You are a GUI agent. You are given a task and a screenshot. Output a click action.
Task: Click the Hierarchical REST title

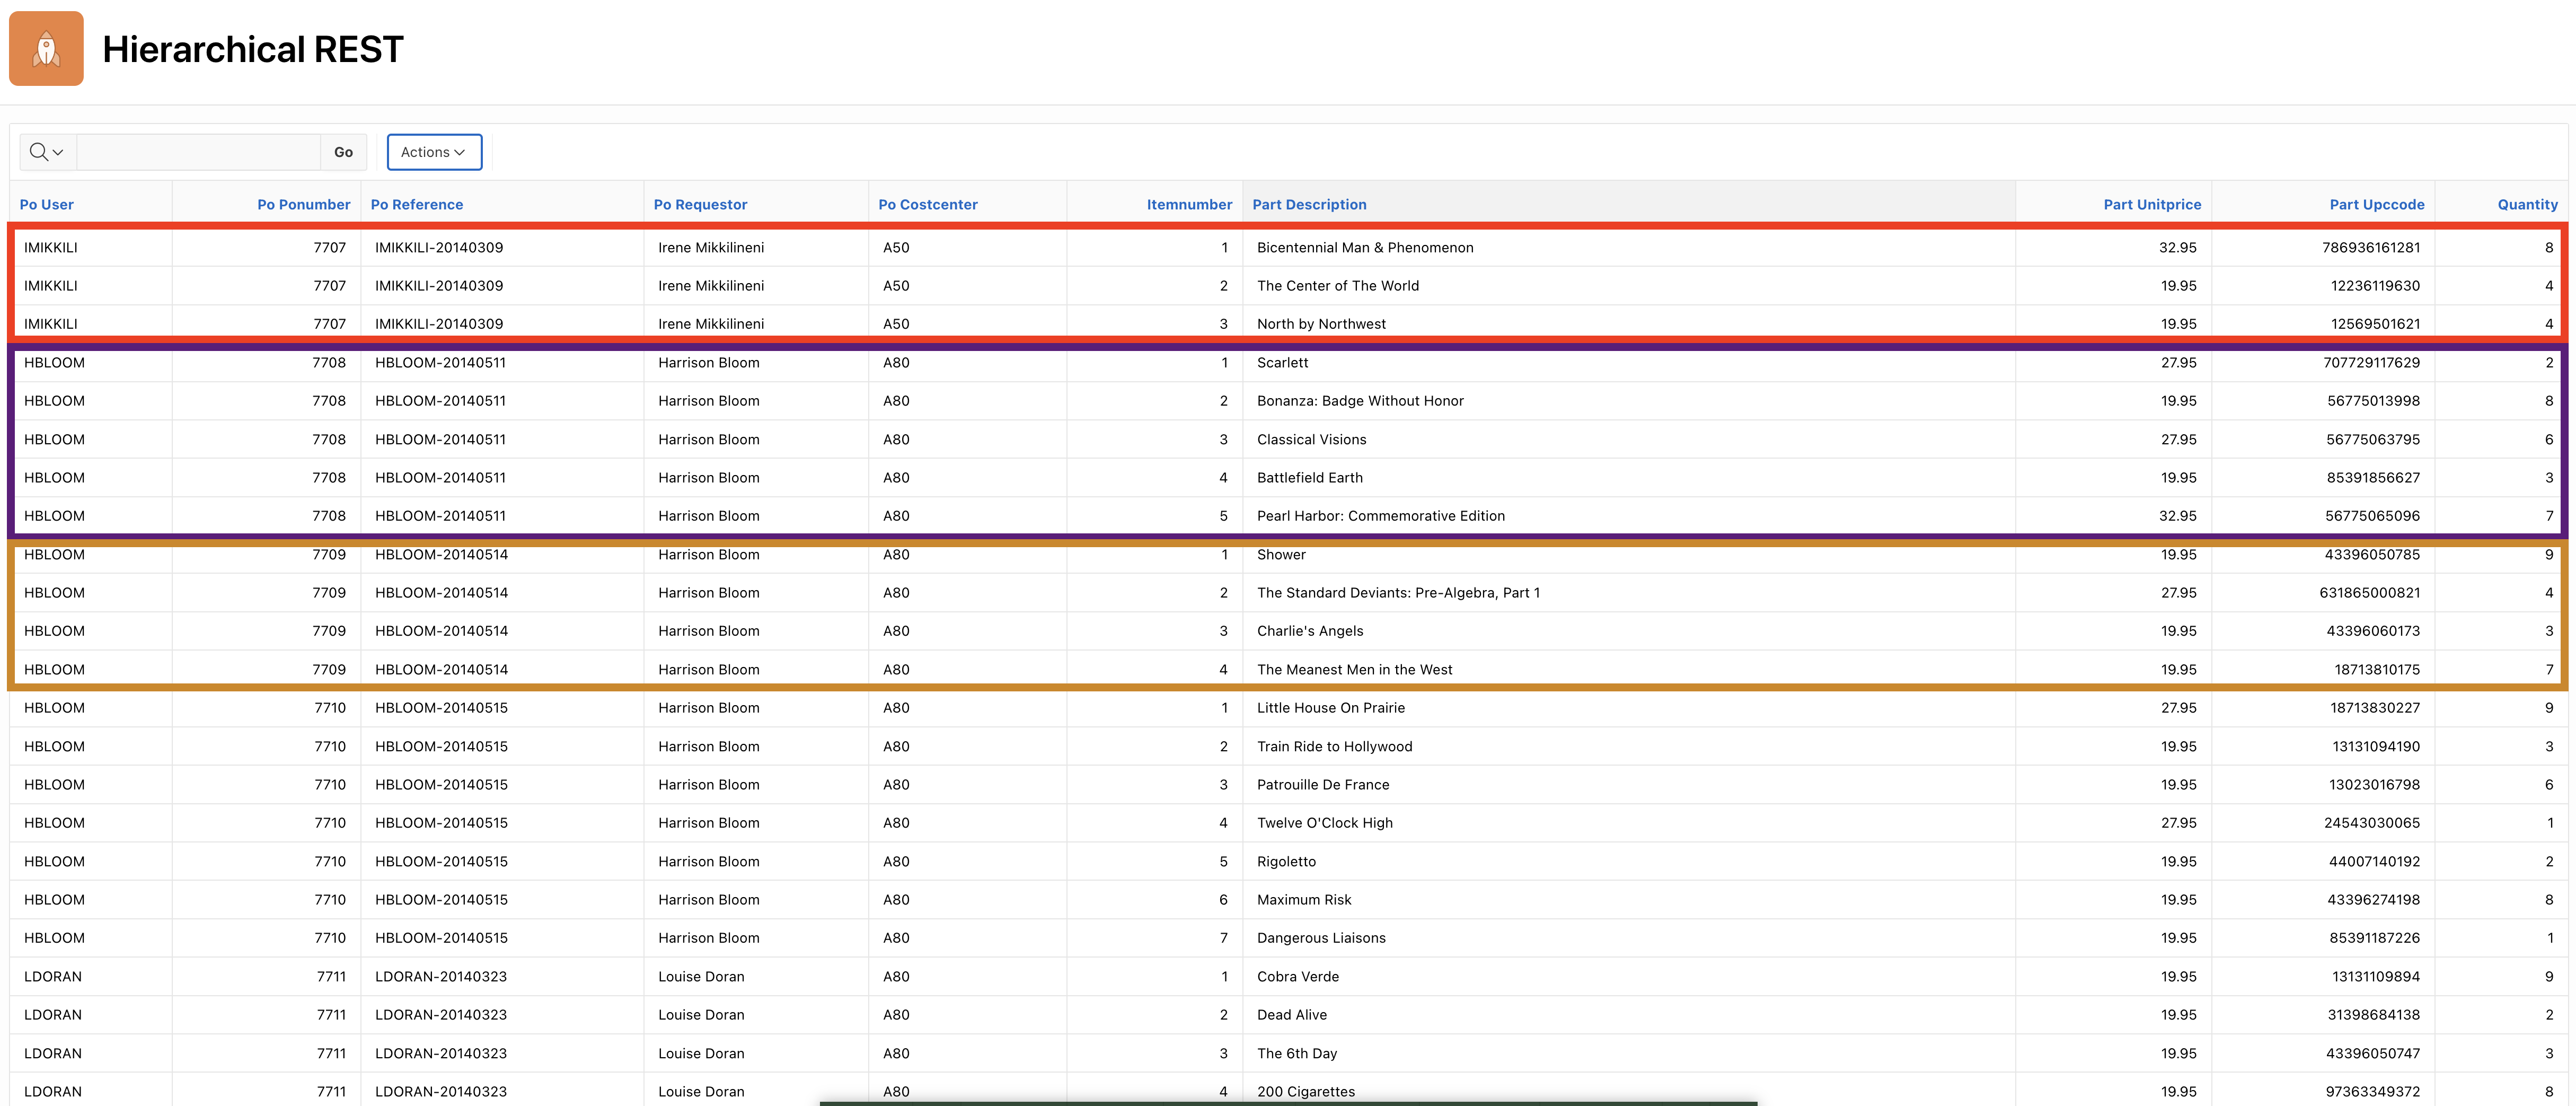252,49
